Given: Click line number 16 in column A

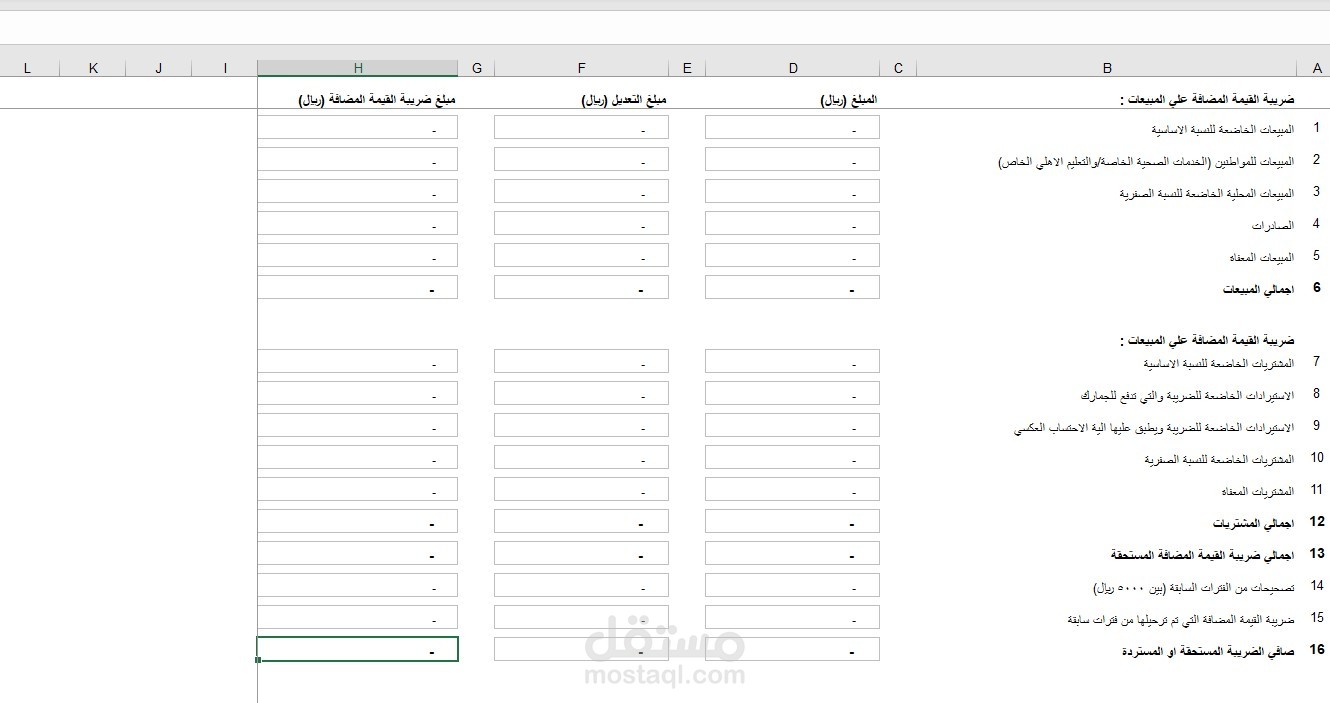Looking at the screenshot, I should (x=1316, y=650).
